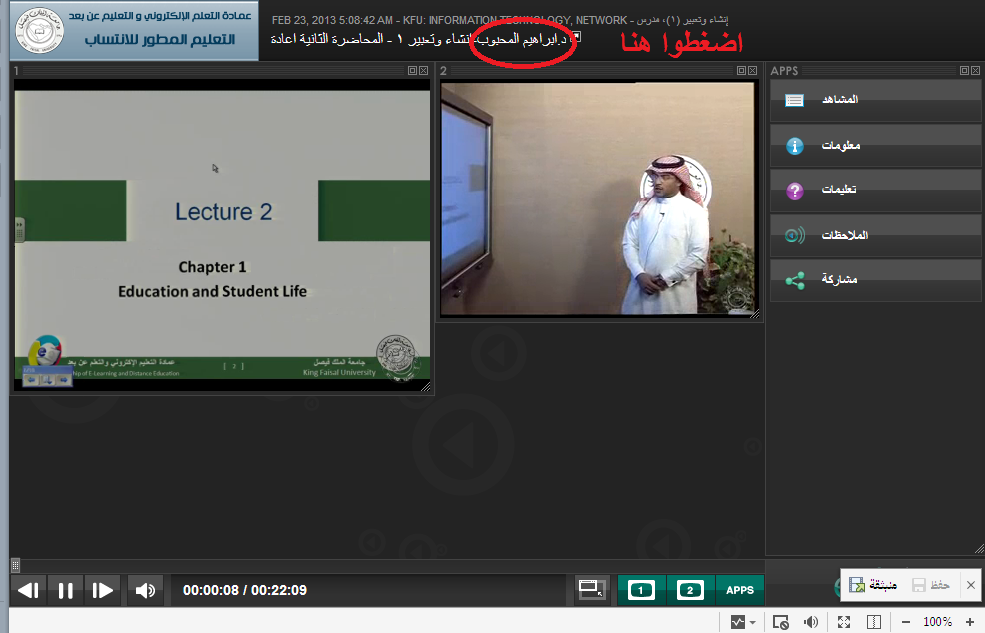Toggle the APPS panel button
Screen dimensions: 985x633
(740, 590)
